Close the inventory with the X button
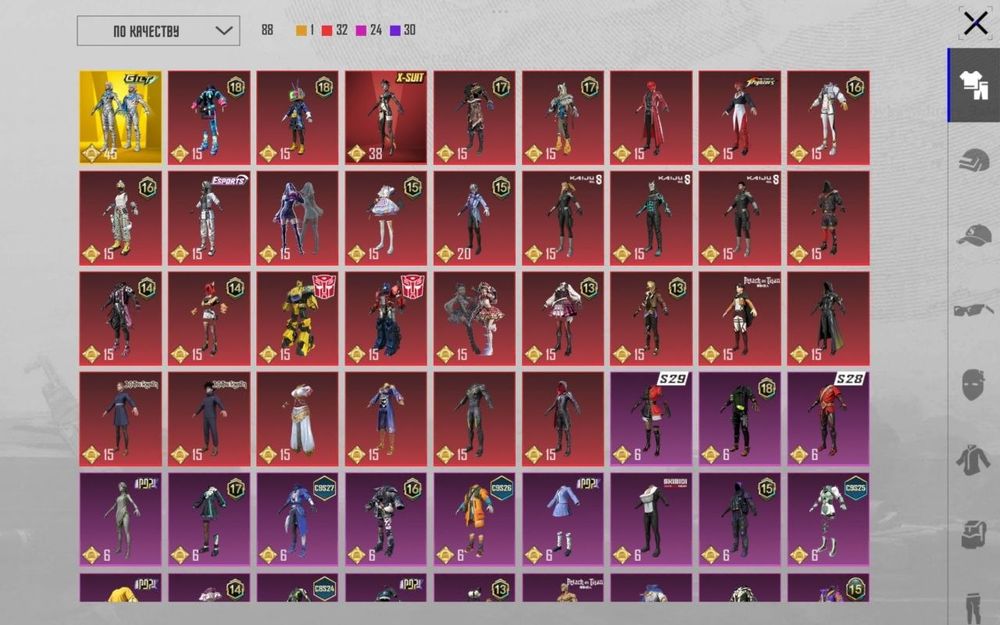1000x625 pixels. point(975,24)
